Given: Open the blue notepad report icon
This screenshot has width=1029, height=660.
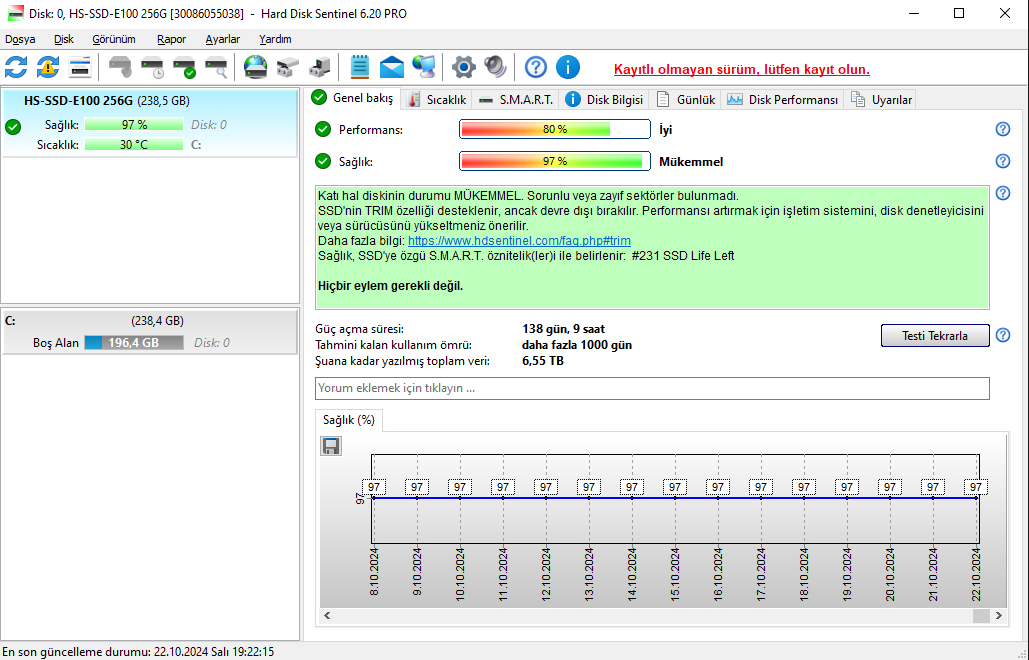Looking at the screenshot, I should tap(360, 67).
